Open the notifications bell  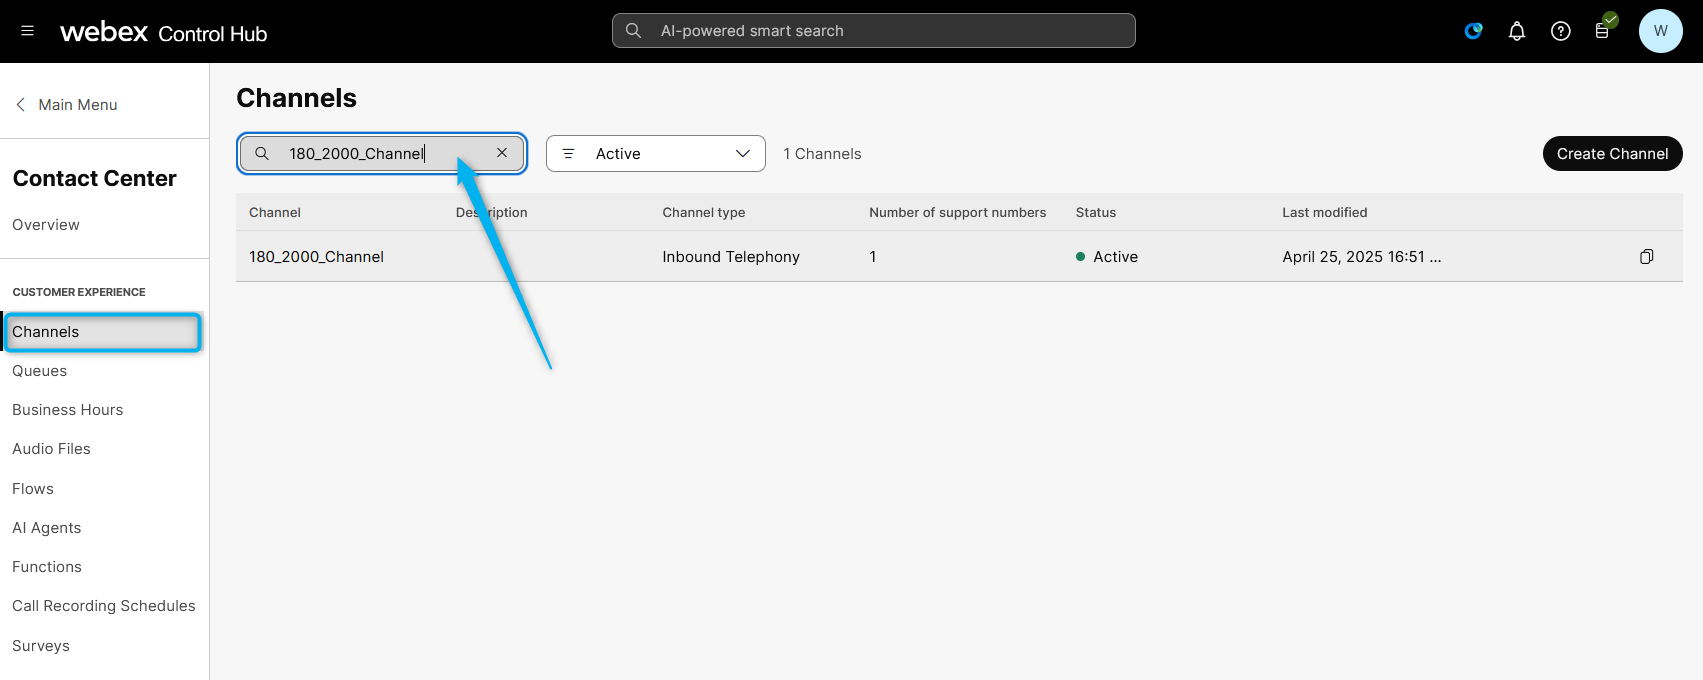click(x=1517, y=31)
